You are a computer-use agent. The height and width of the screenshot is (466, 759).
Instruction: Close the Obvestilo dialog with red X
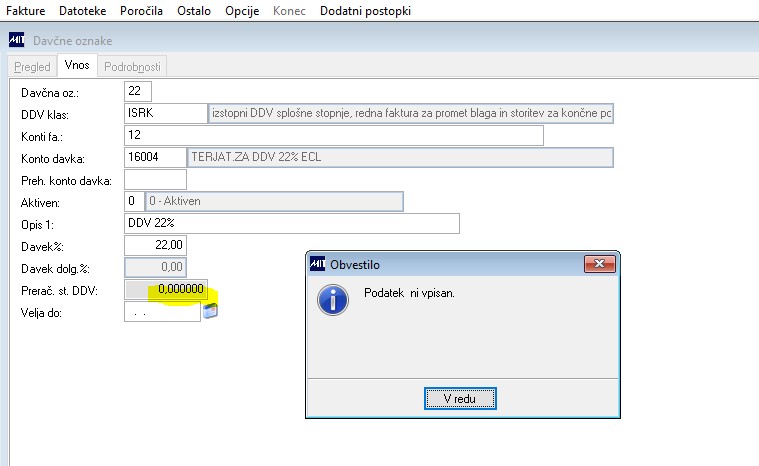click(599, 264)
